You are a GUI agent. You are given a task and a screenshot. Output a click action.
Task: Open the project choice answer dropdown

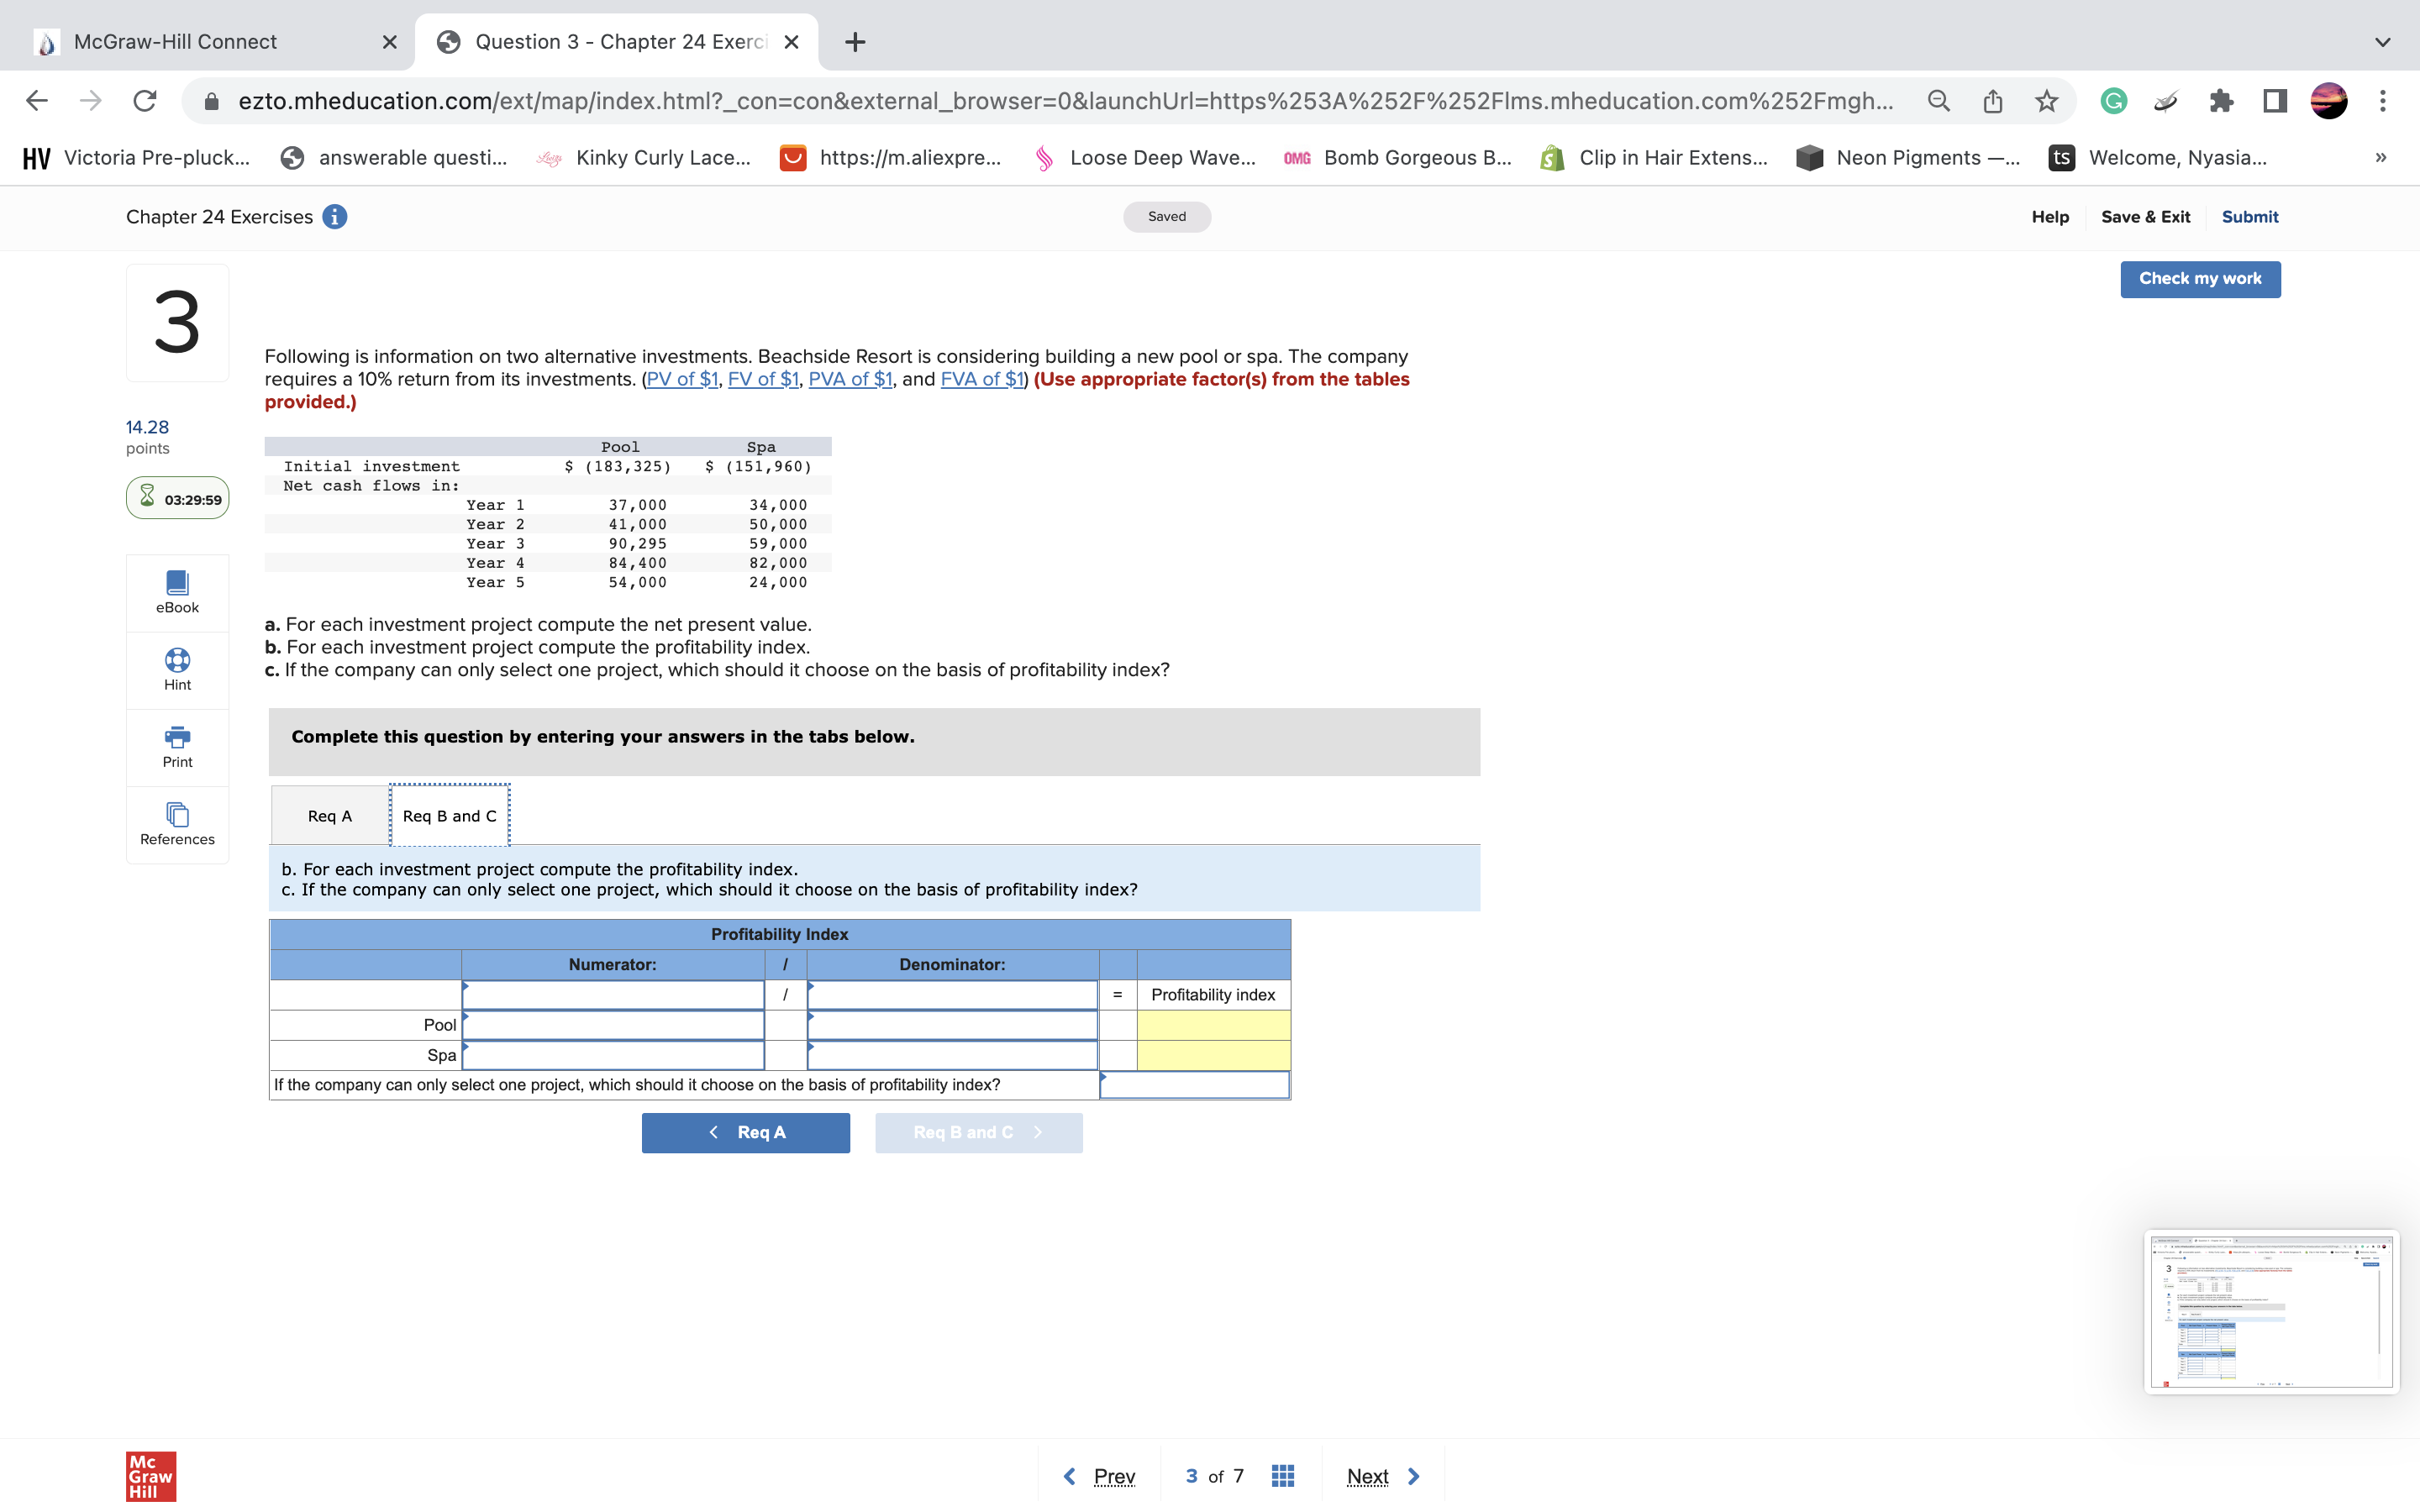(1194, 1084)
